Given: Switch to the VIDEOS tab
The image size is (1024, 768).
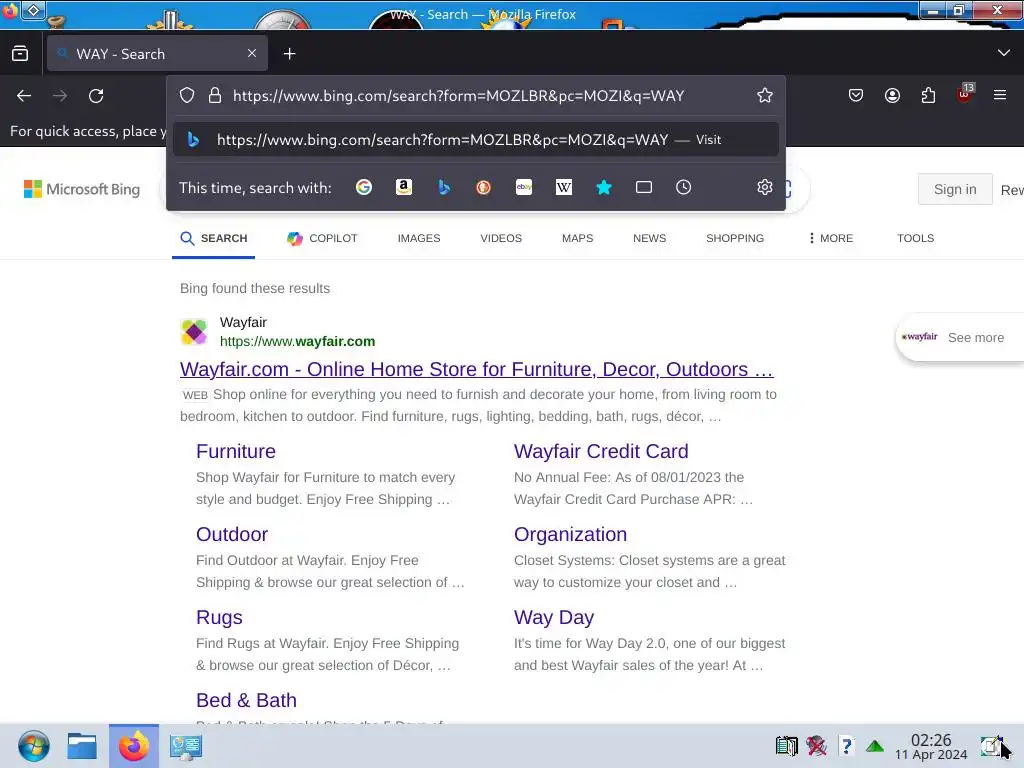Looking at the screenshot, I should 501,238.
